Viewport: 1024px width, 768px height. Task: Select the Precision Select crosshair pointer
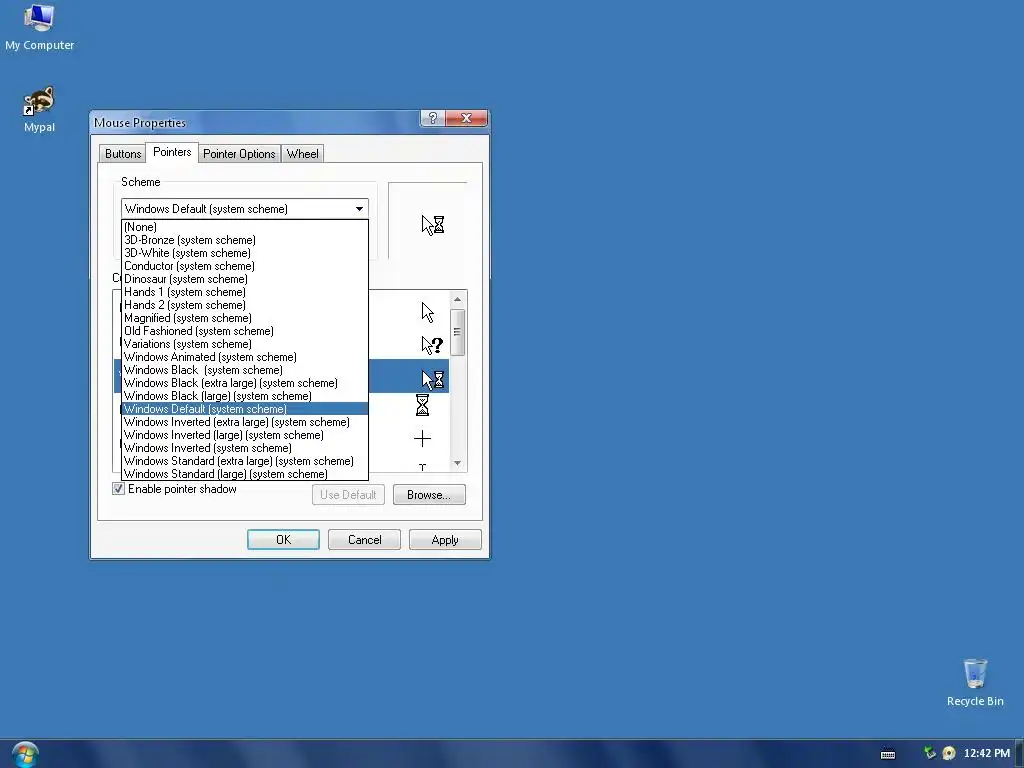(x=422, y=438)
